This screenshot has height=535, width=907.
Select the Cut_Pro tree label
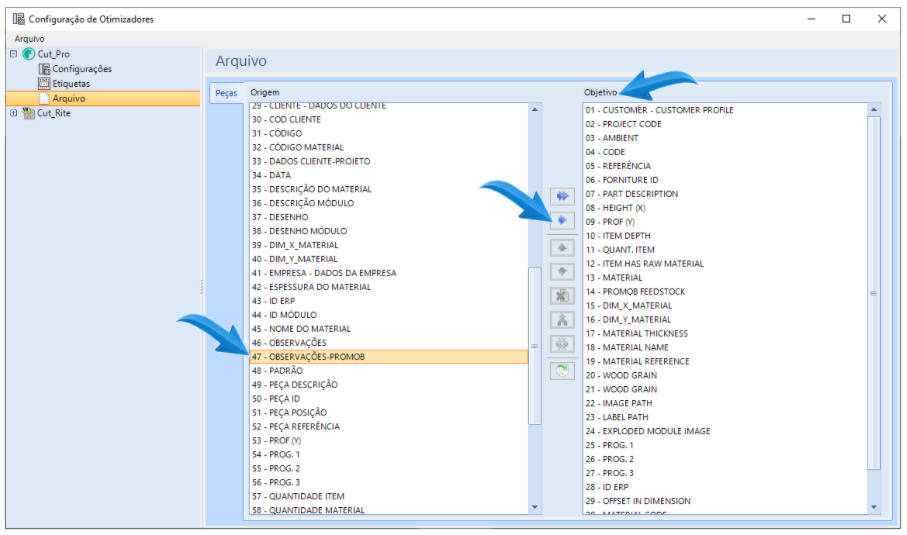coord(54,54)
